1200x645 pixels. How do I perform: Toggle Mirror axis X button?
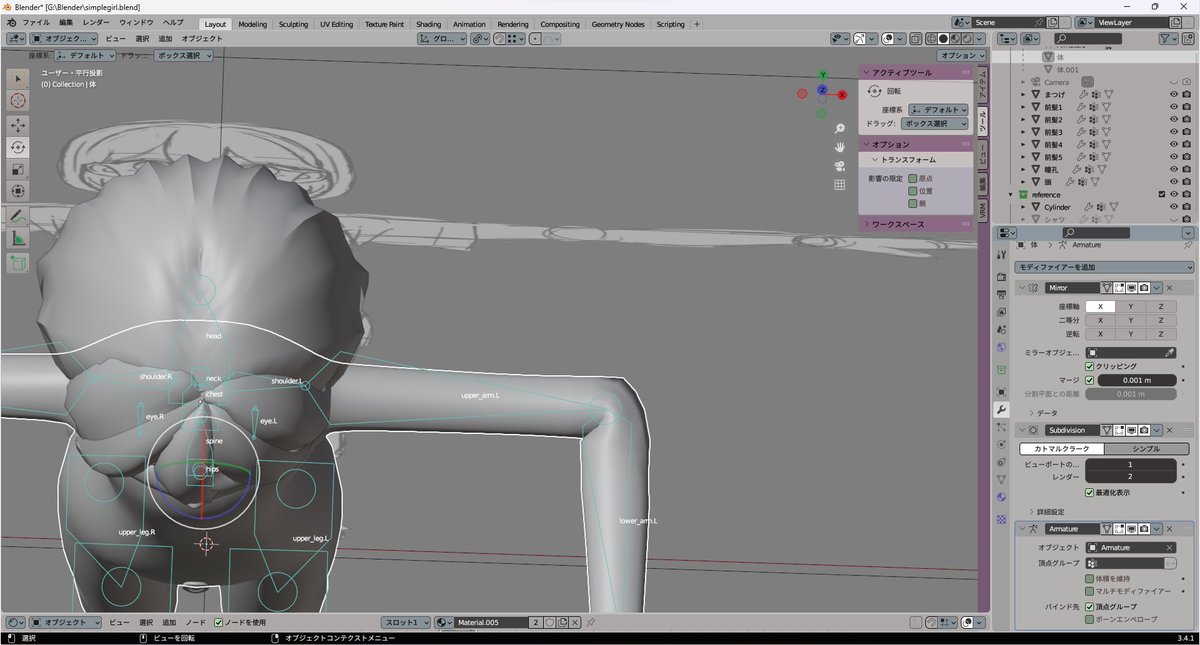[x=1101, y=307]
